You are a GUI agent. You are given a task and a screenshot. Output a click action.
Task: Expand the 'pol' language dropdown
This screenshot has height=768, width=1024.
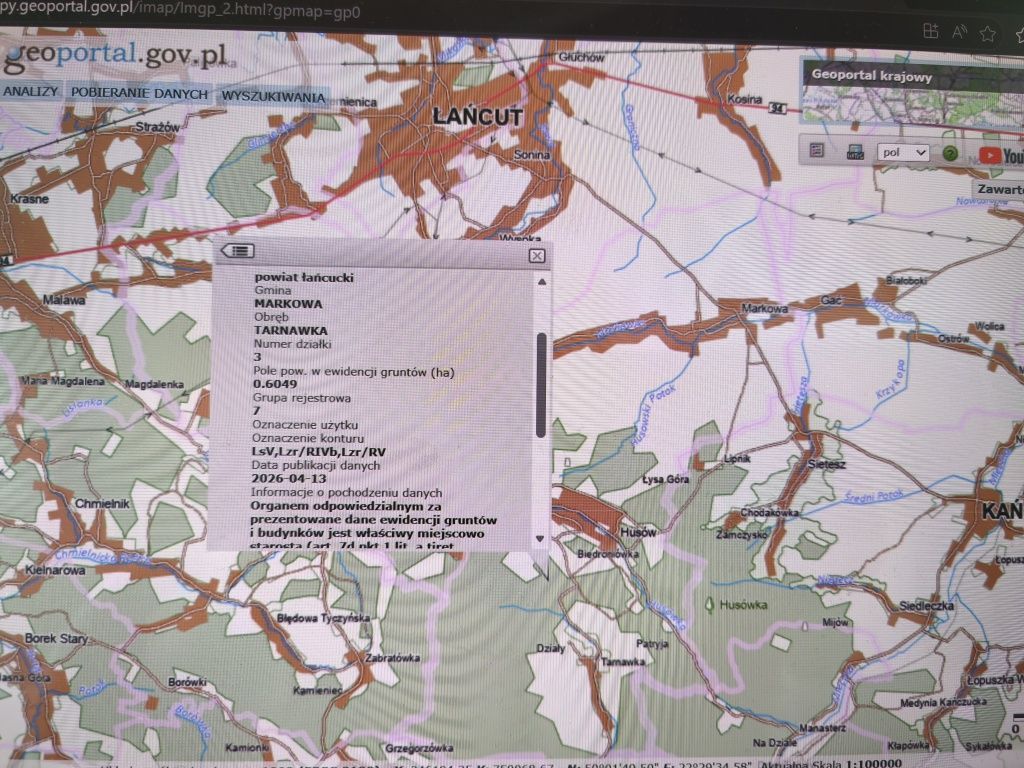902,153
